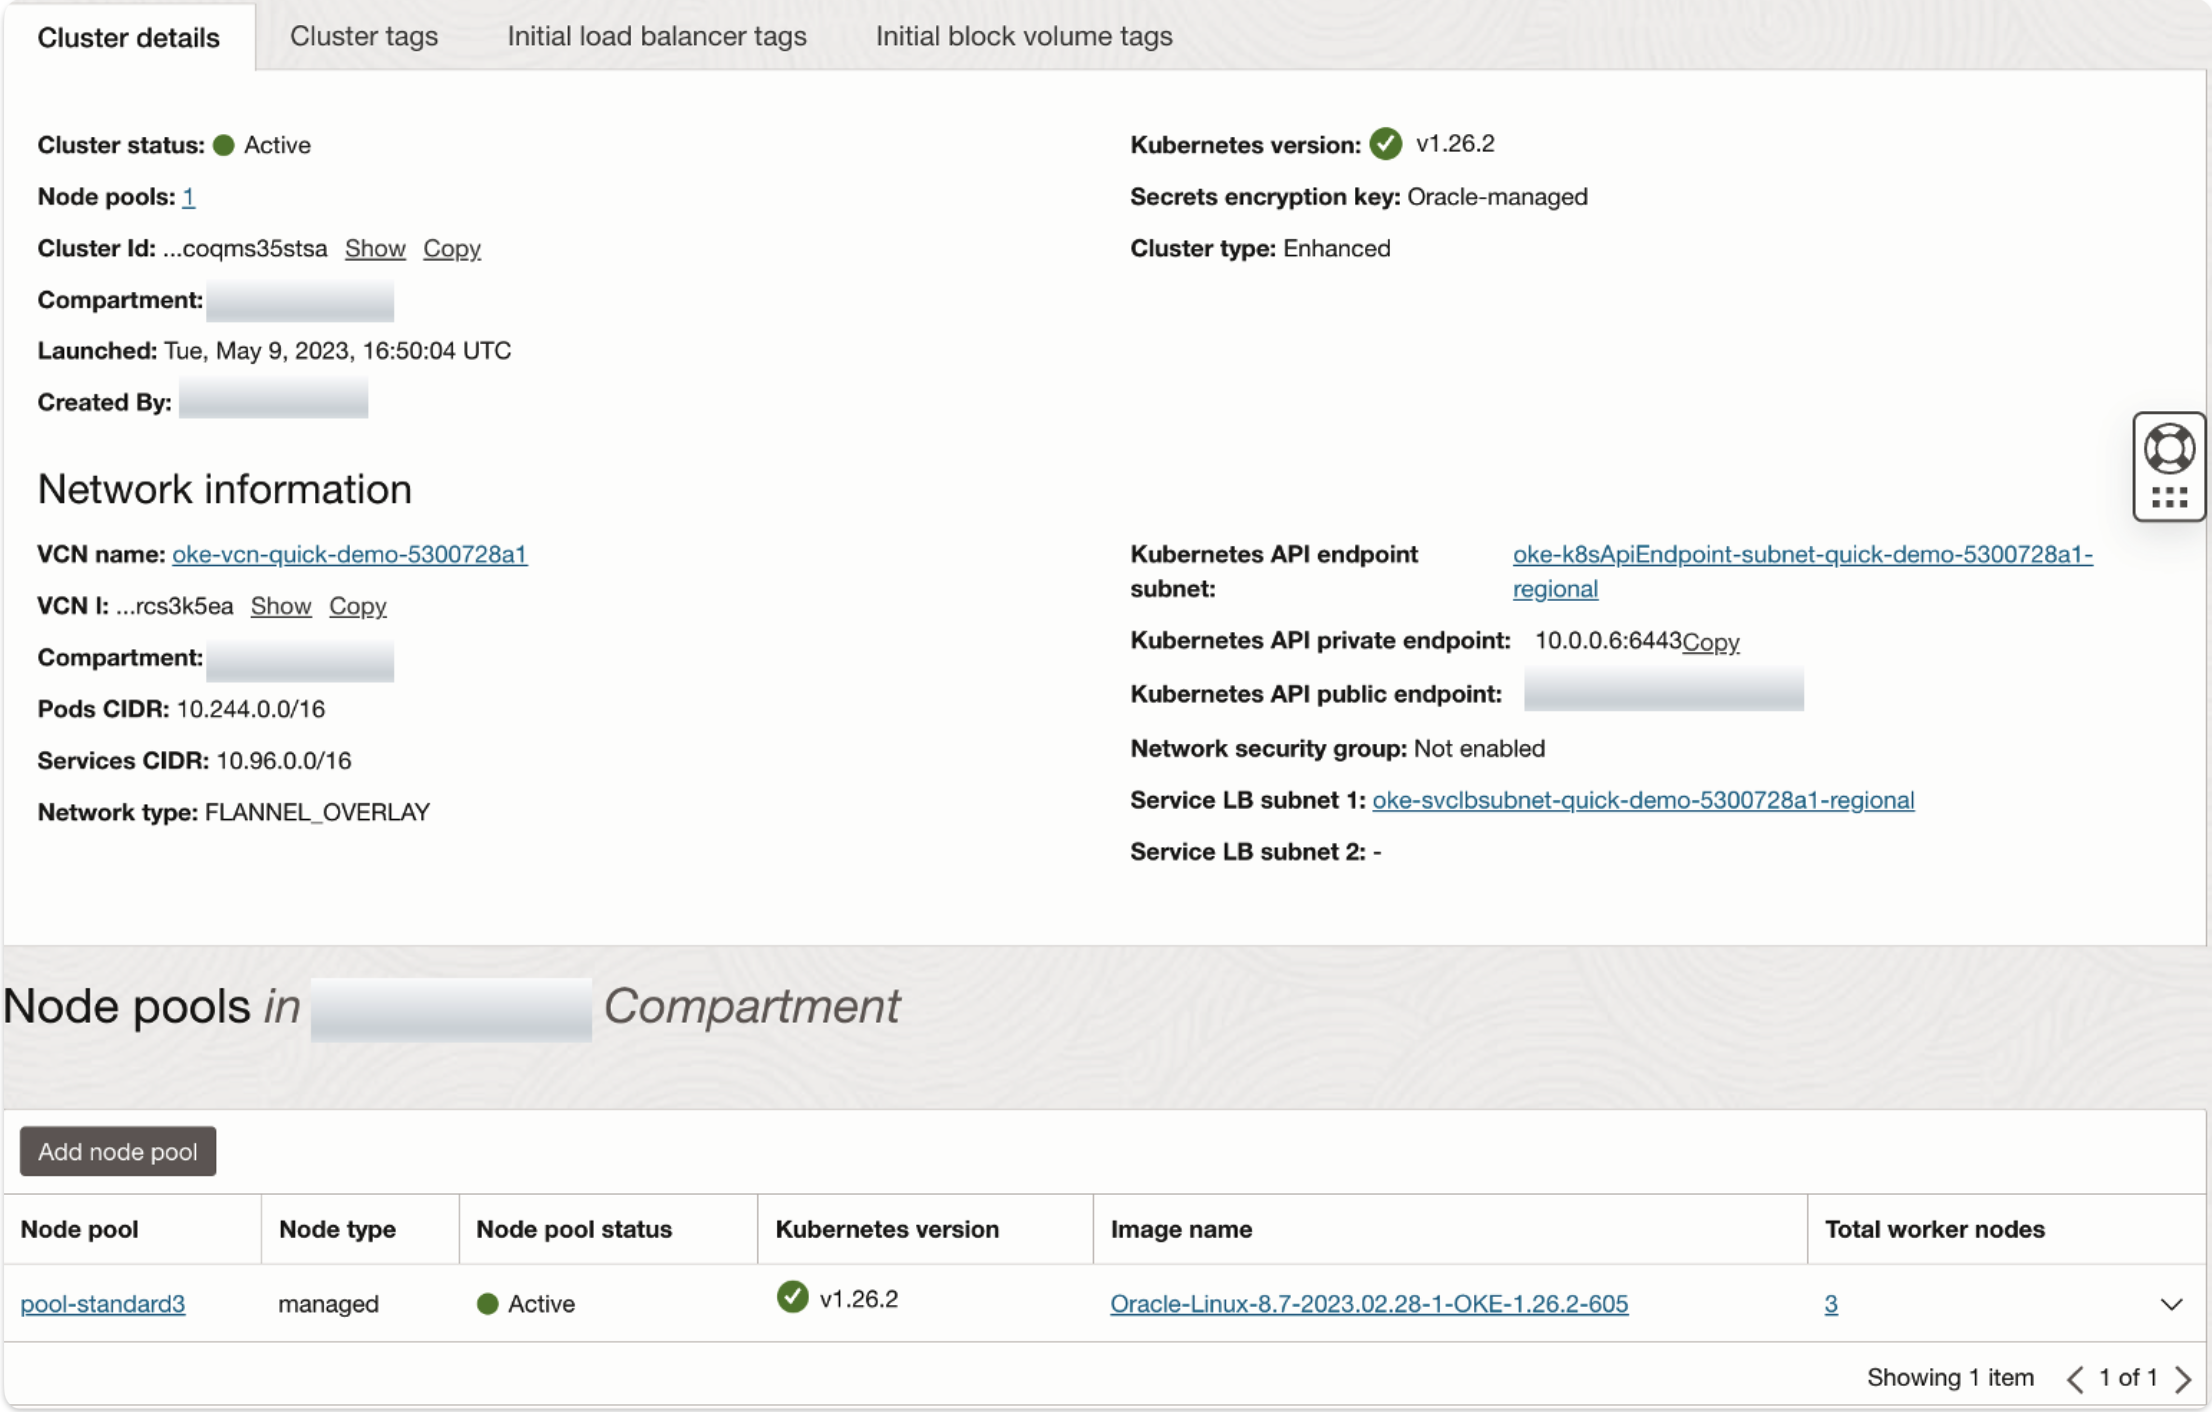Image resolution: width=2212 pixels, height=1412 pixels.
Task: Show the full Cluster Id value
Action: pos(375,248)
